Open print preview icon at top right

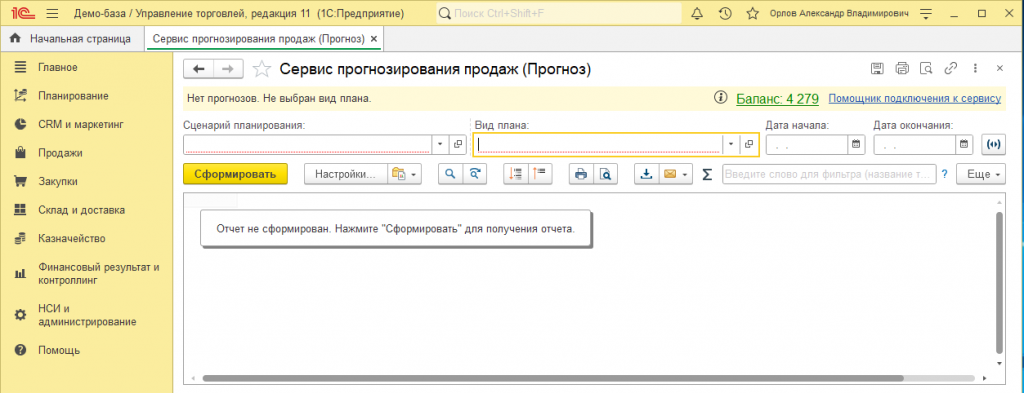925,68
